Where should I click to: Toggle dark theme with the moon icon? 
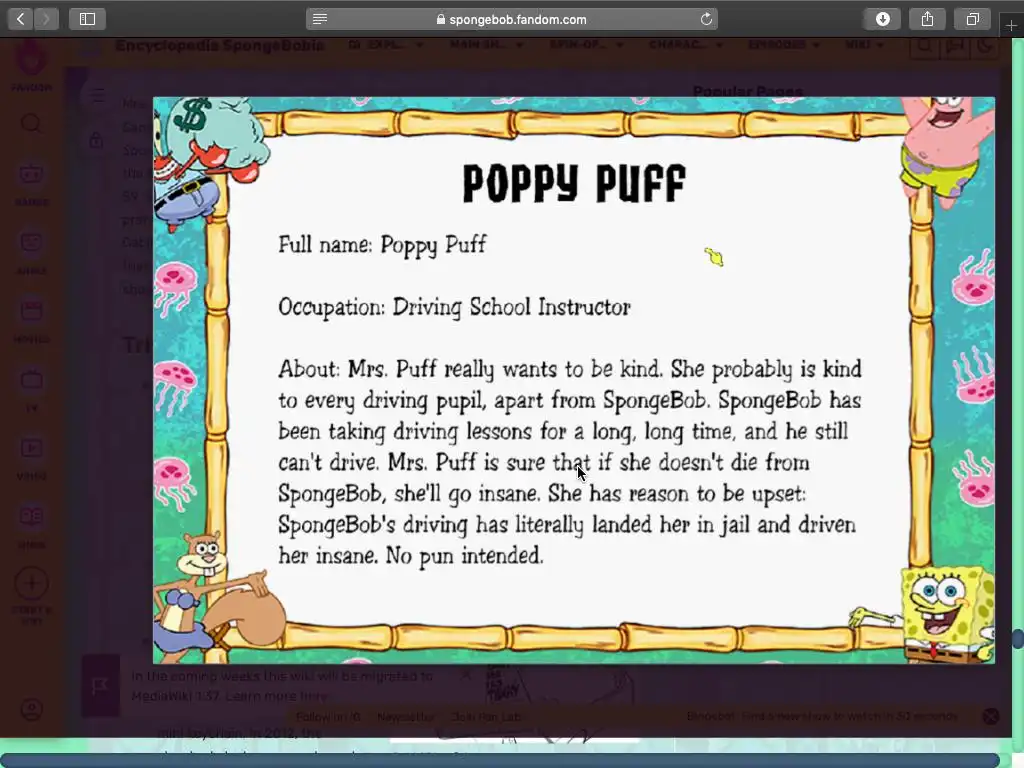pyautogui.click(x=985, y=46)
